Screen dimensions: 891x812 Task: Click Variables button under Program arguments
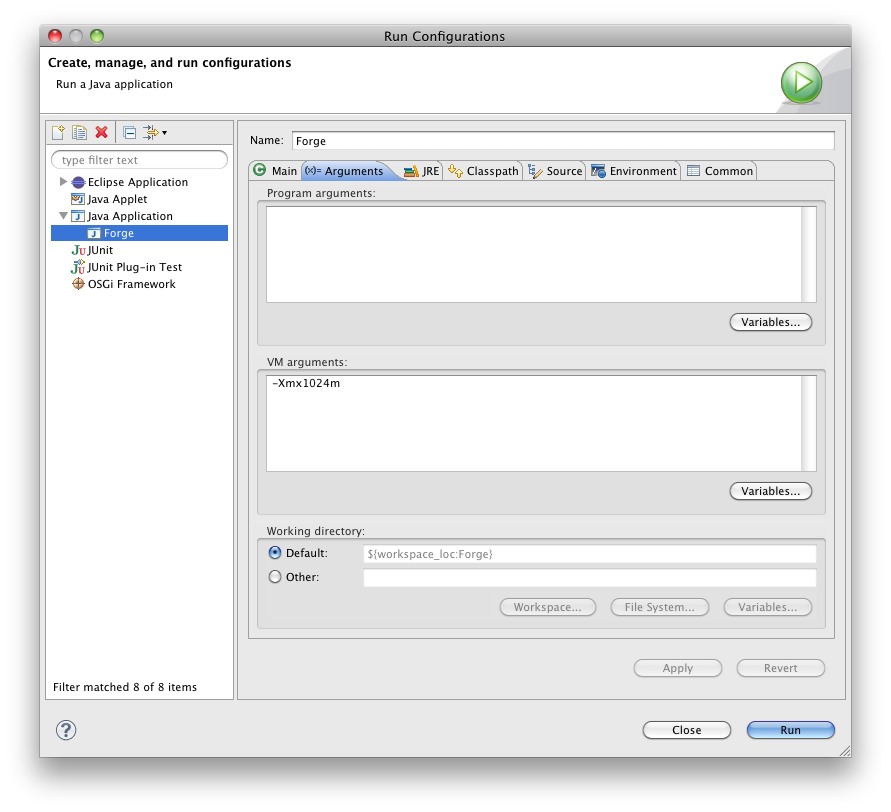click(x=770, y=322)
